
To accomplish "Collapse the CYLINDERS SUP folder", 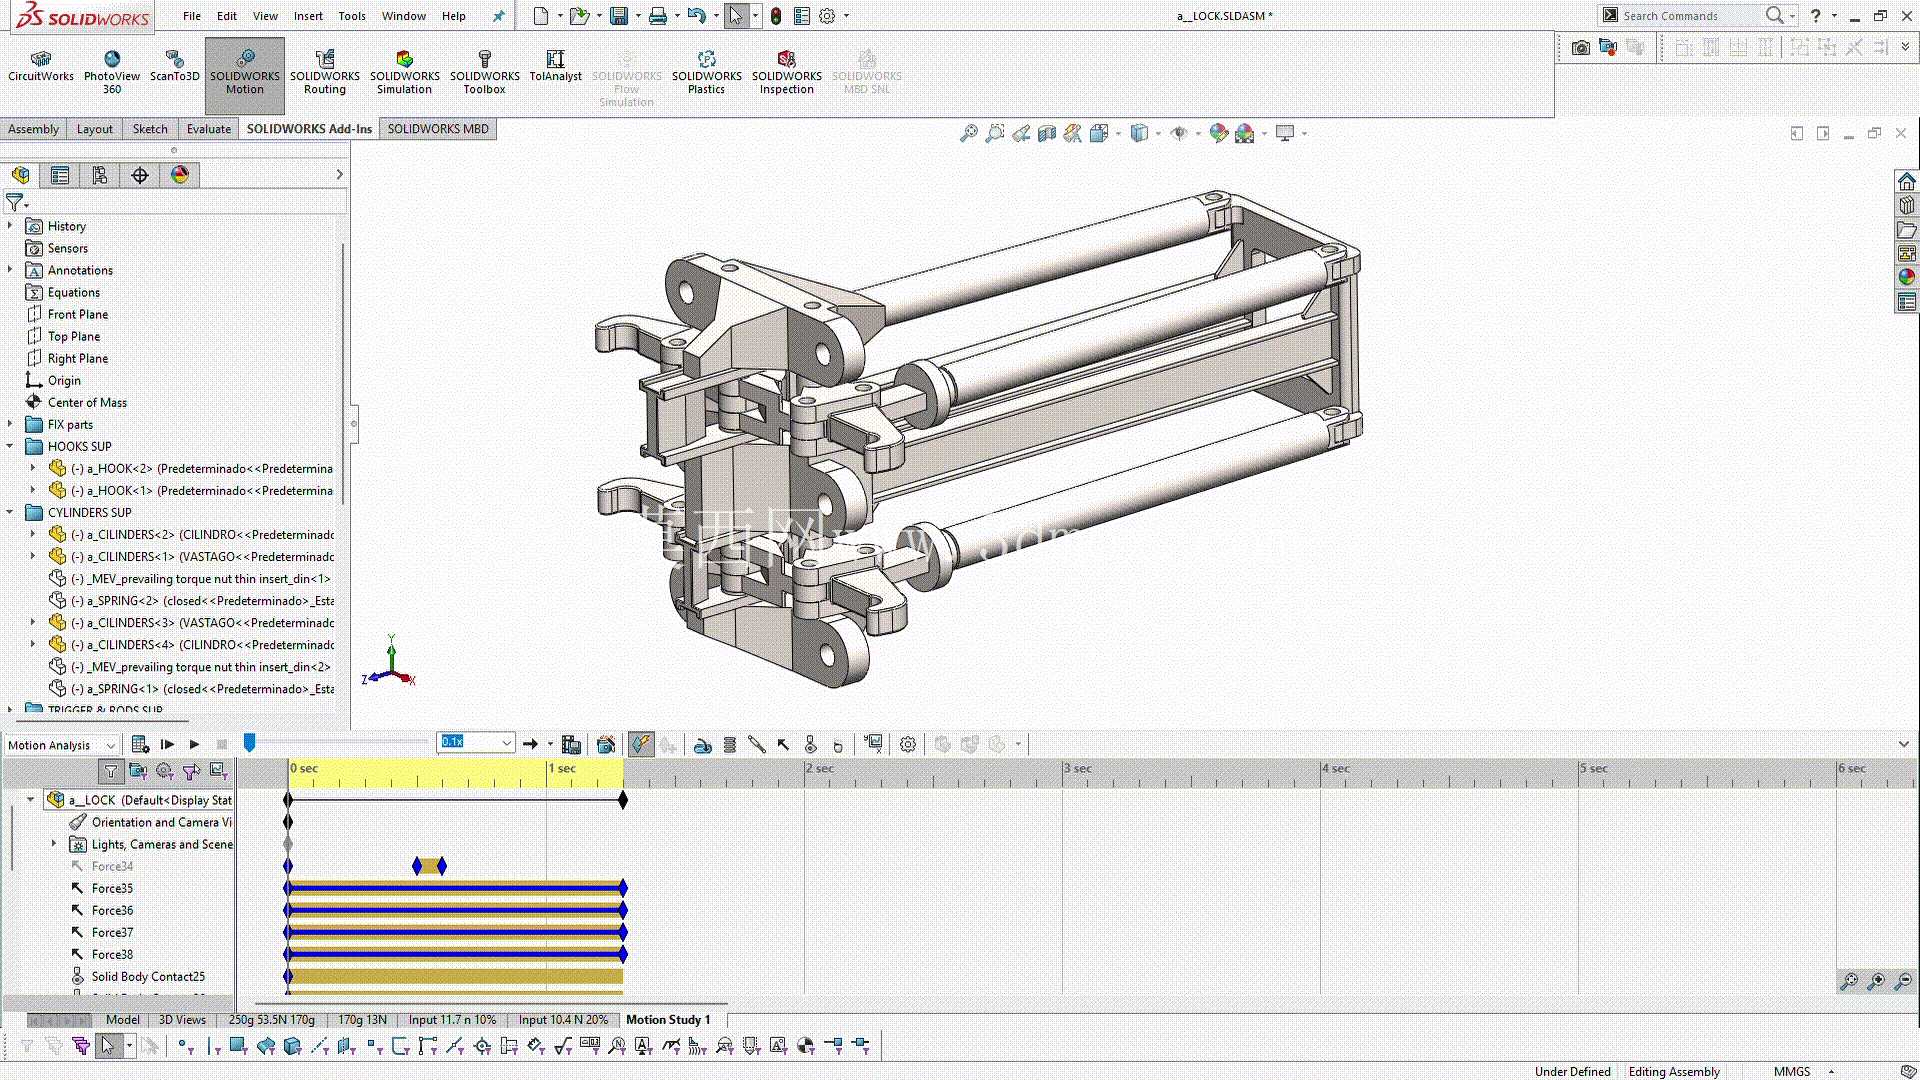I will [10, 512].
